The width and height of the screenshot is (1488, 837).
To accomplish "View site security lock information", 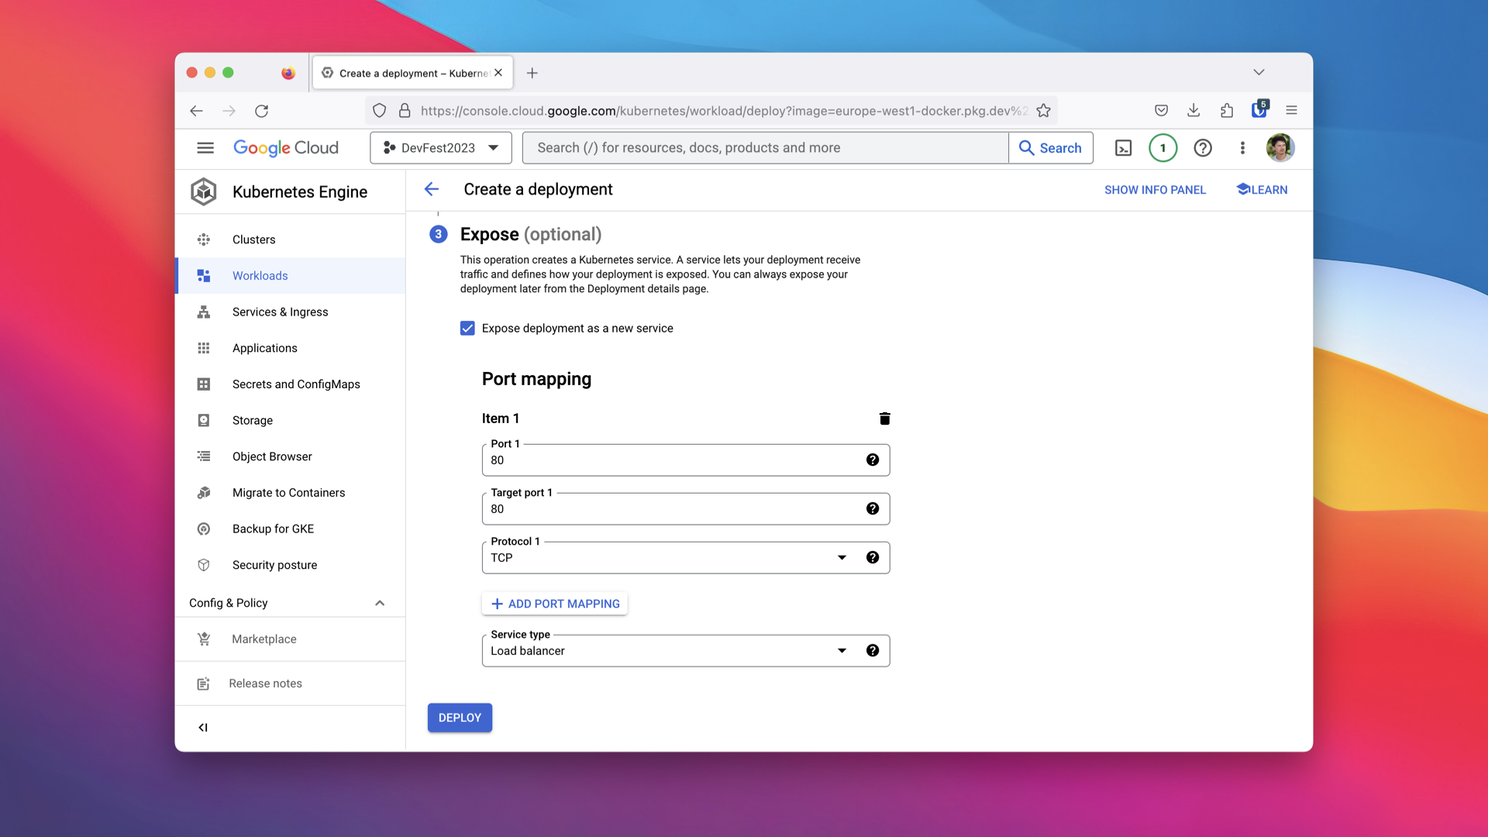I will [405, 111].
